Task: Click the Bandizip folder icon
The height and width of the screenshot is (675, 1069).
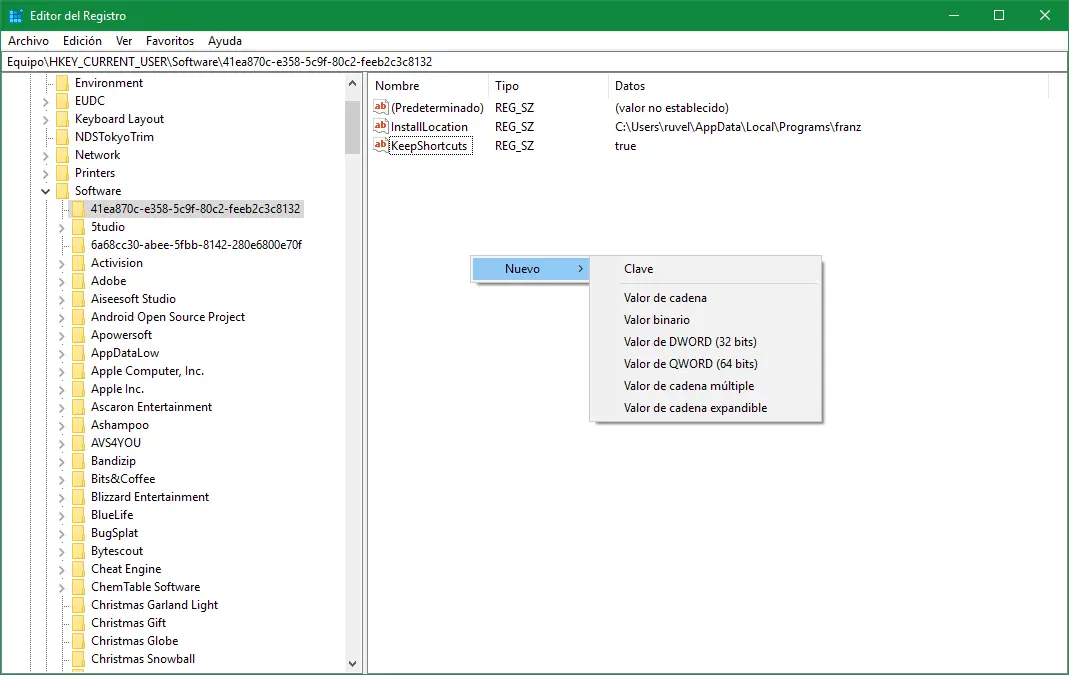Action: tap(78, 461)
